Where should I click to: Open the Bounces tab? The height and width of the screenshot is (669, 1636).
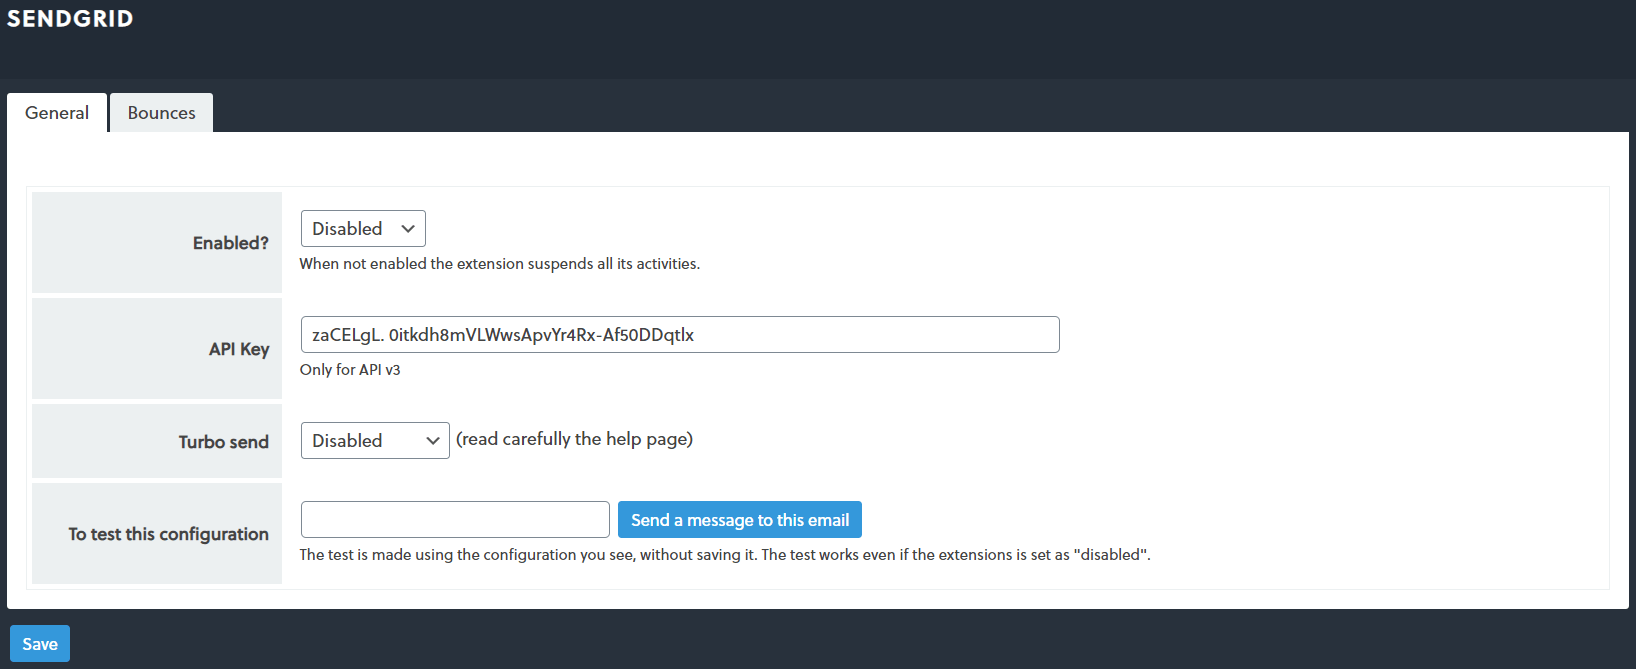click(x=161, y=113)
